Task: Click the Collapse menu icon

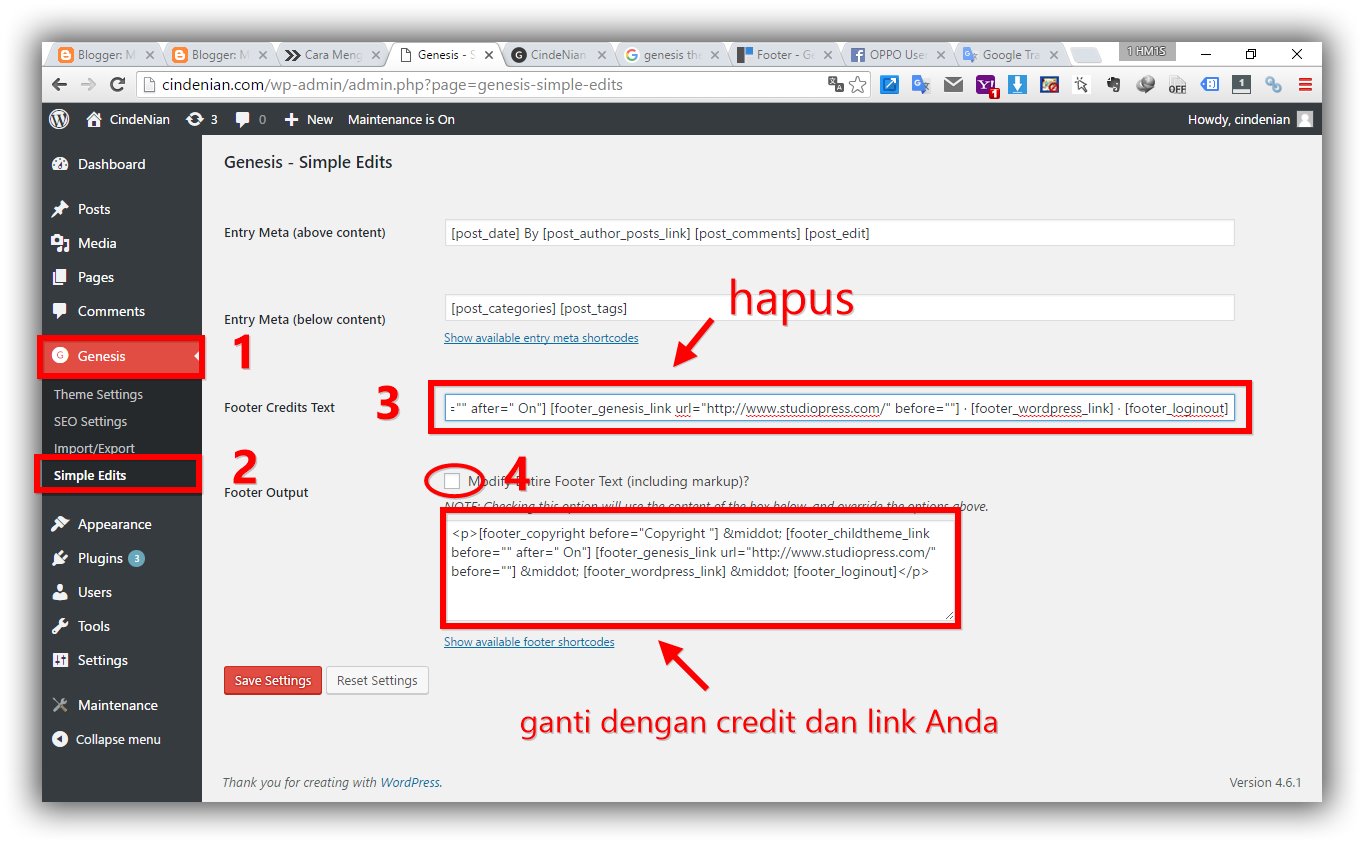Action: tap(61, 739)
